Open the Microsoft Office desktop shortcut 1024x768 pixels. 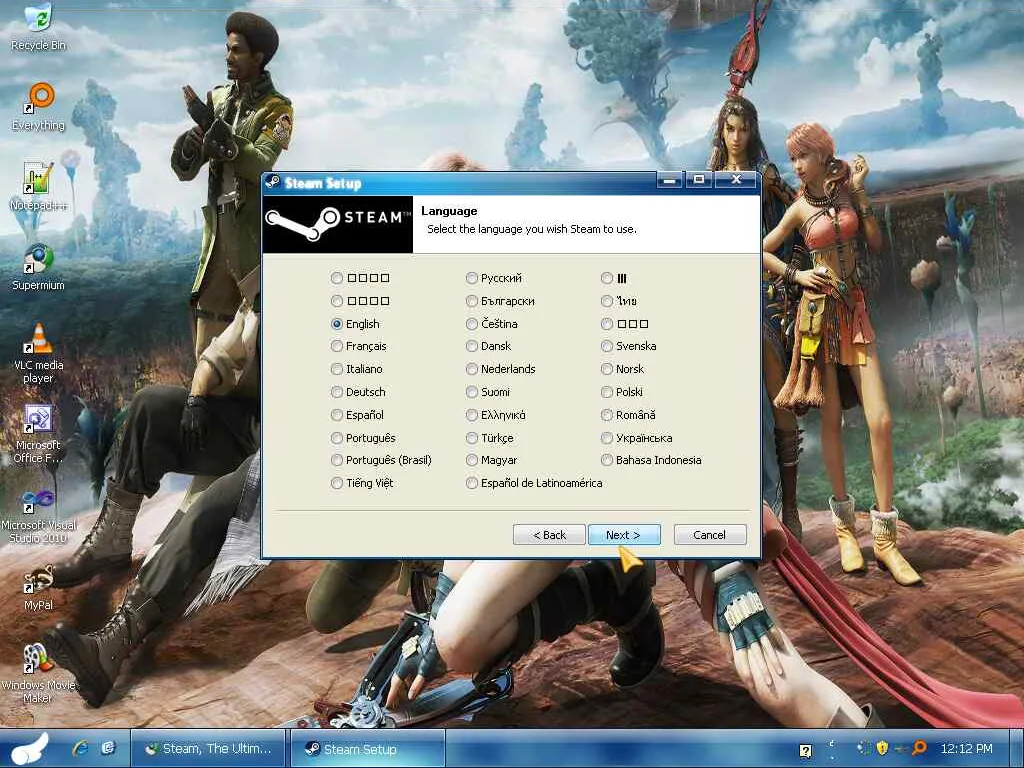(x=39, y=434)
